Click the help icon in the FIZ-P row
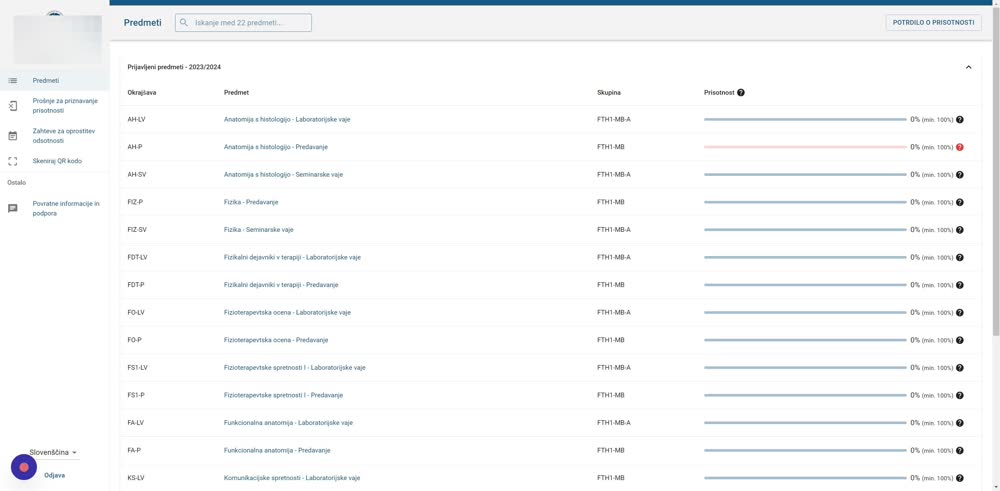1000x491 pixels. [x=960, y=202]
